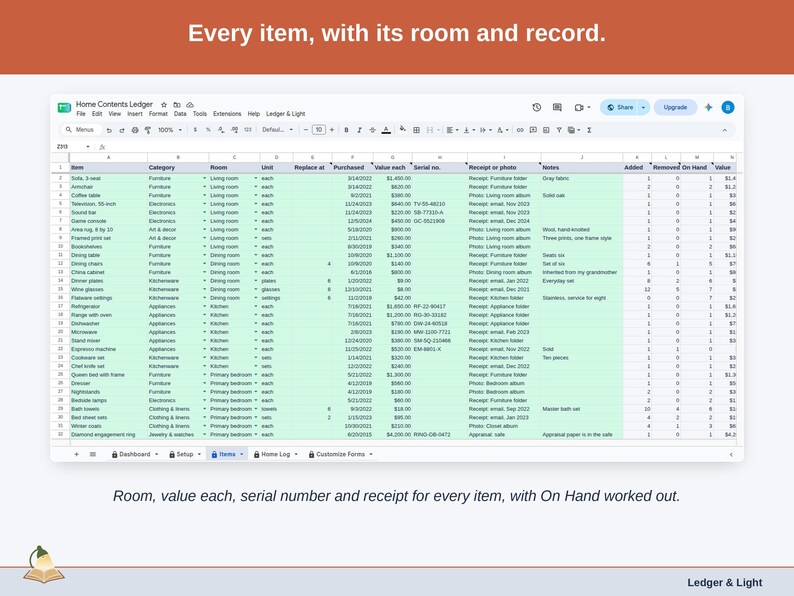Open the Meet camera dropdown
This screenshot has width=794, height=596.
(x=589, y=107)
